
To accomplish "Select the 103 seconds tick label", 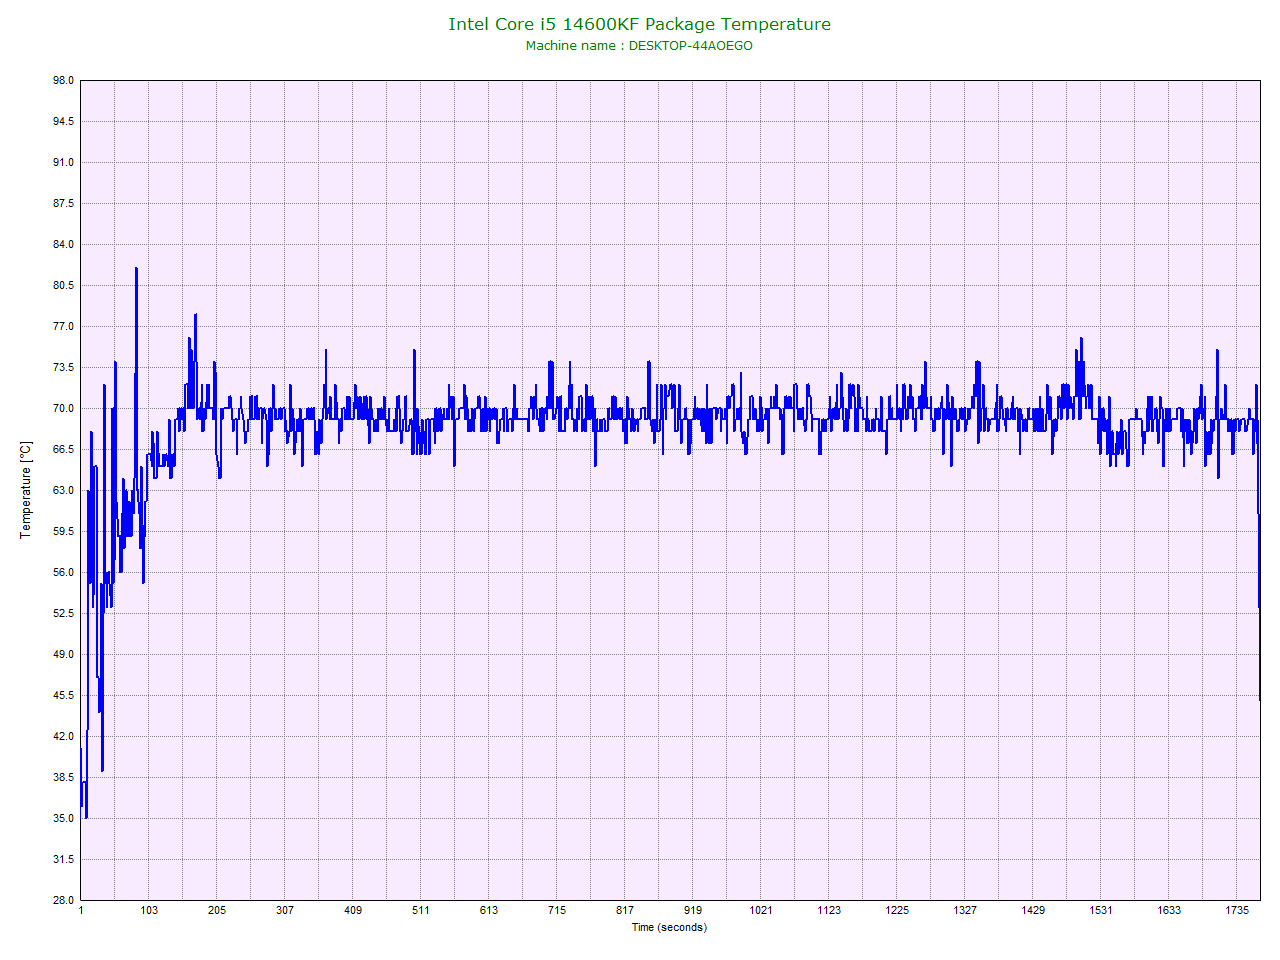I will tap(149, 910).
